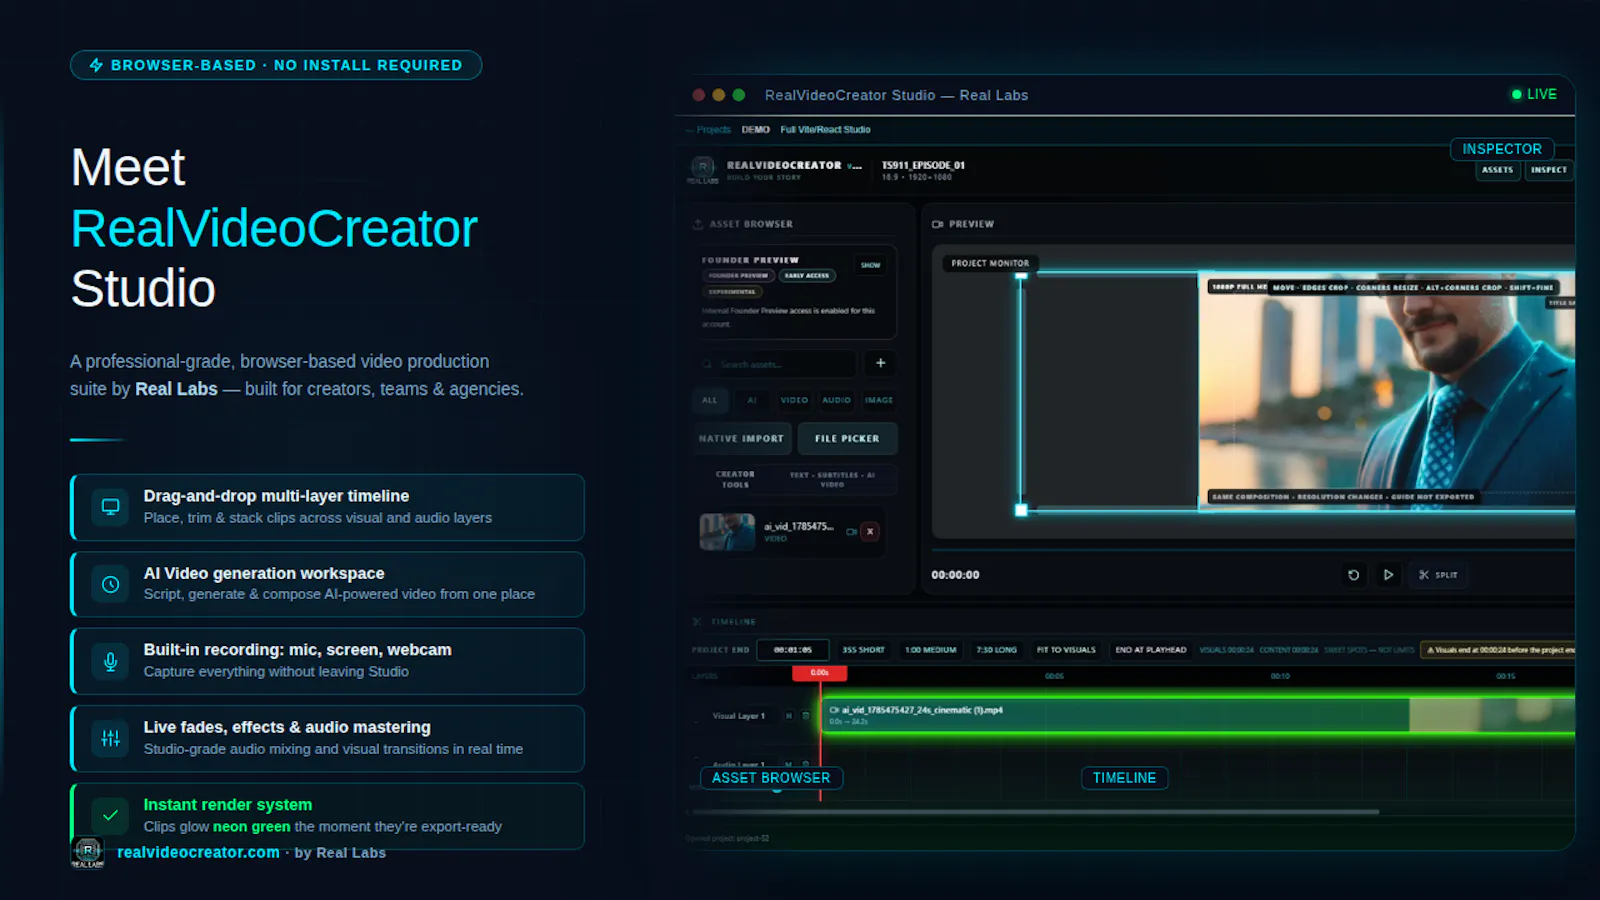Click the timeline horizontal scrollbar
1600x900 pixels.
[x=1035, y=812]
